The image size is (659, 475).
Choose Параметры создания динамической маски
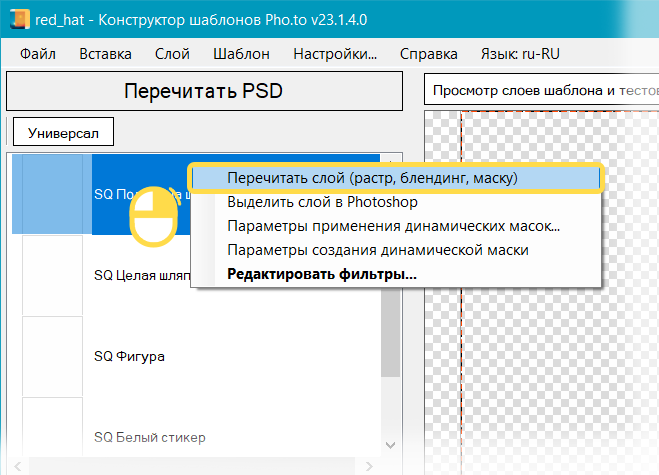point(378,250)
